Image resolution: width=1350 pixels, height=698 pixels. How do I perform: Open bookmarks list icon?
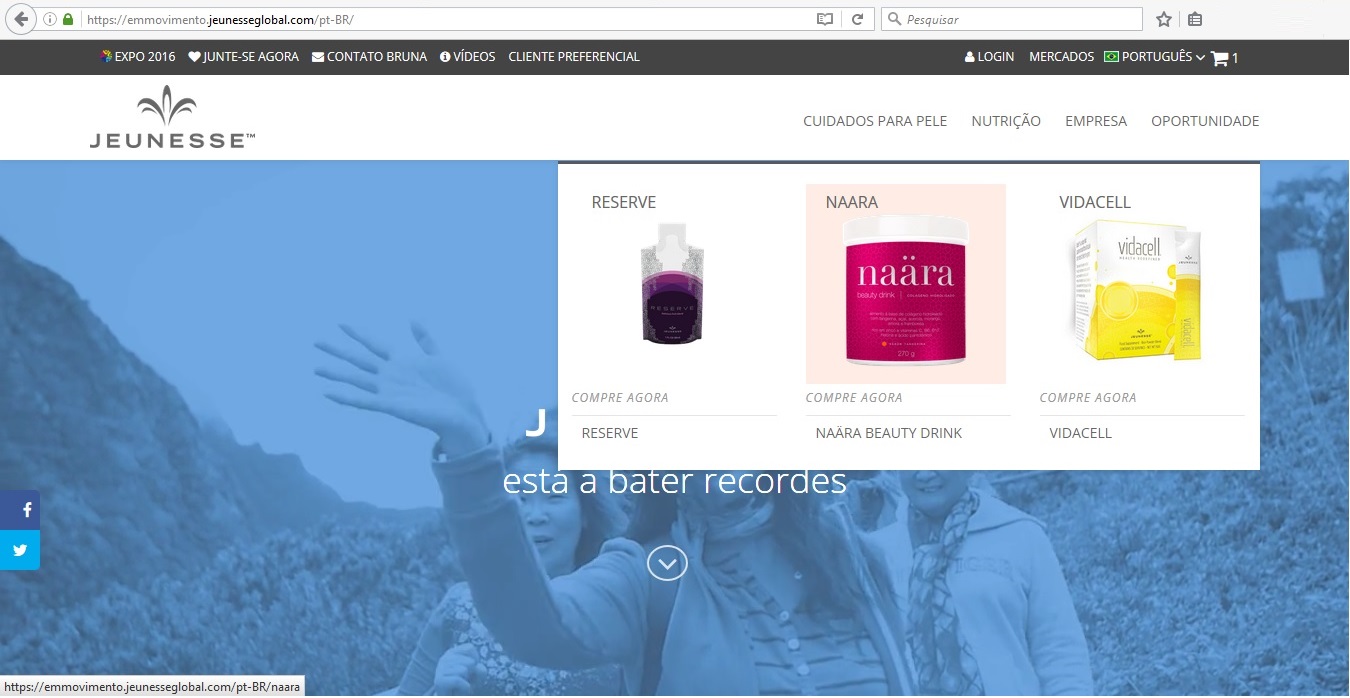[1195, 19]
